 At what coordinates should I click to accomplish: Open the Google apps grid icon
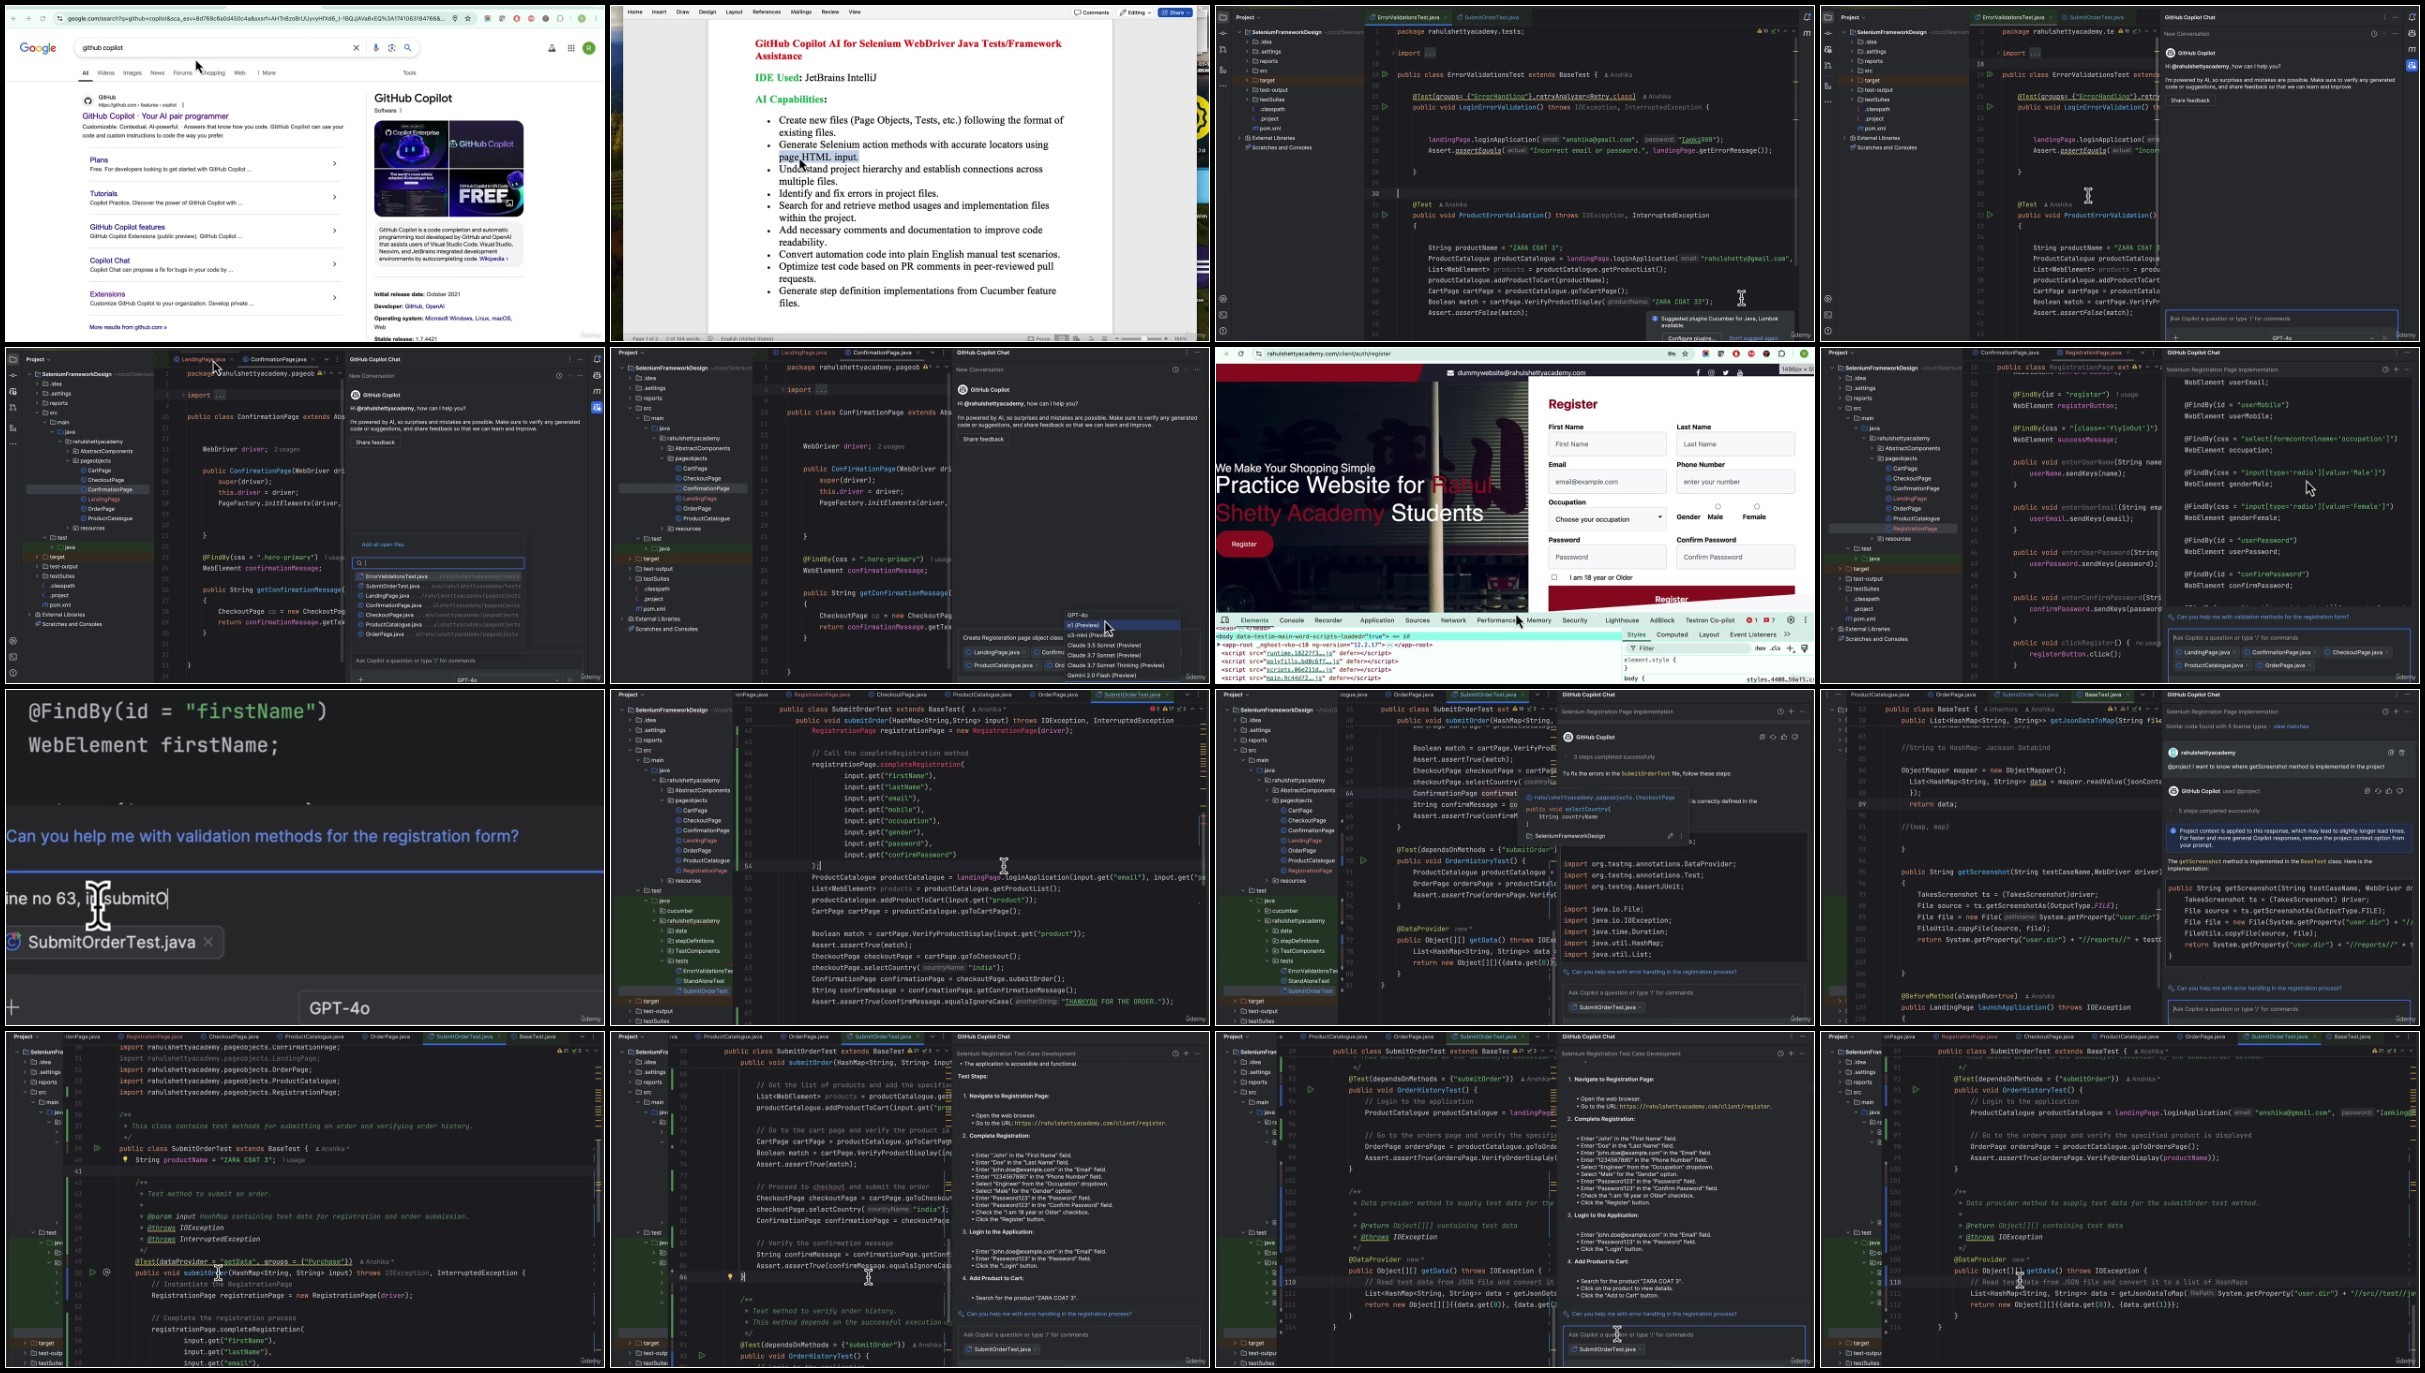571,48
